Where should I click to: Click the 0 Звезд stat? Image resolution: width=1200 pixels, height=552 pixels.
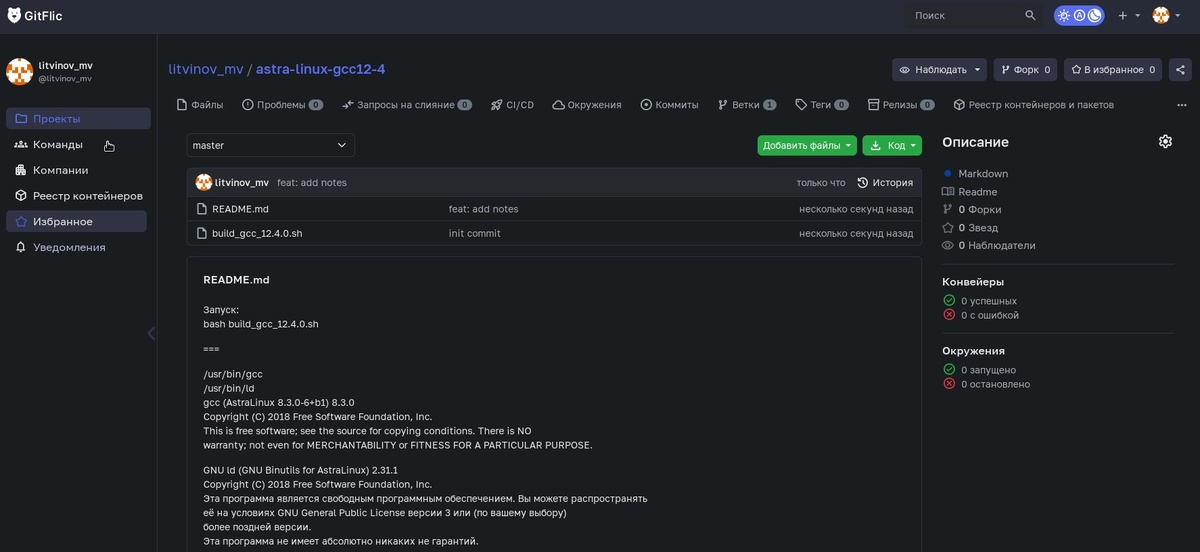[x=978, y=228]
